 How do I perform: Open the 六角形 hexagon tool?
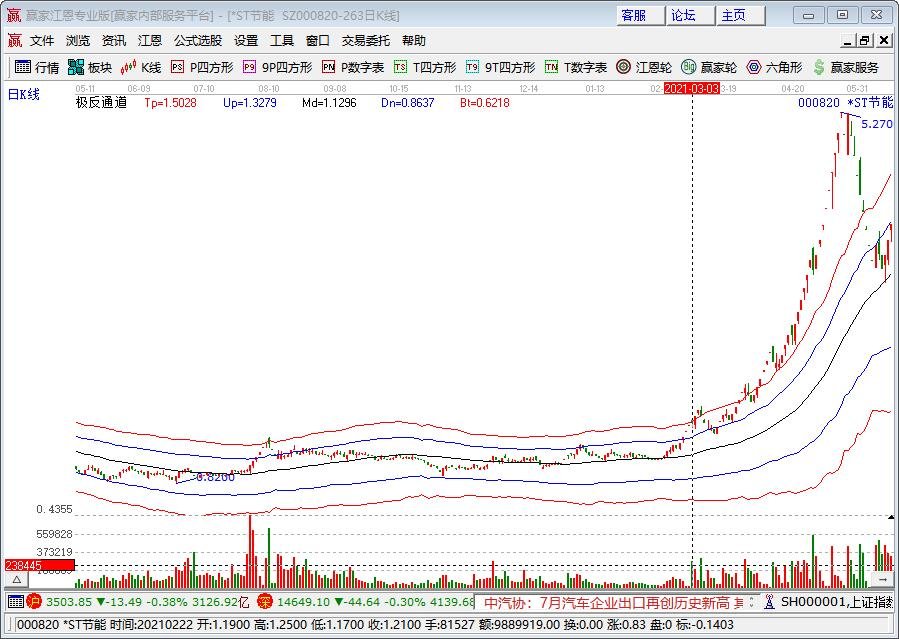774,68
